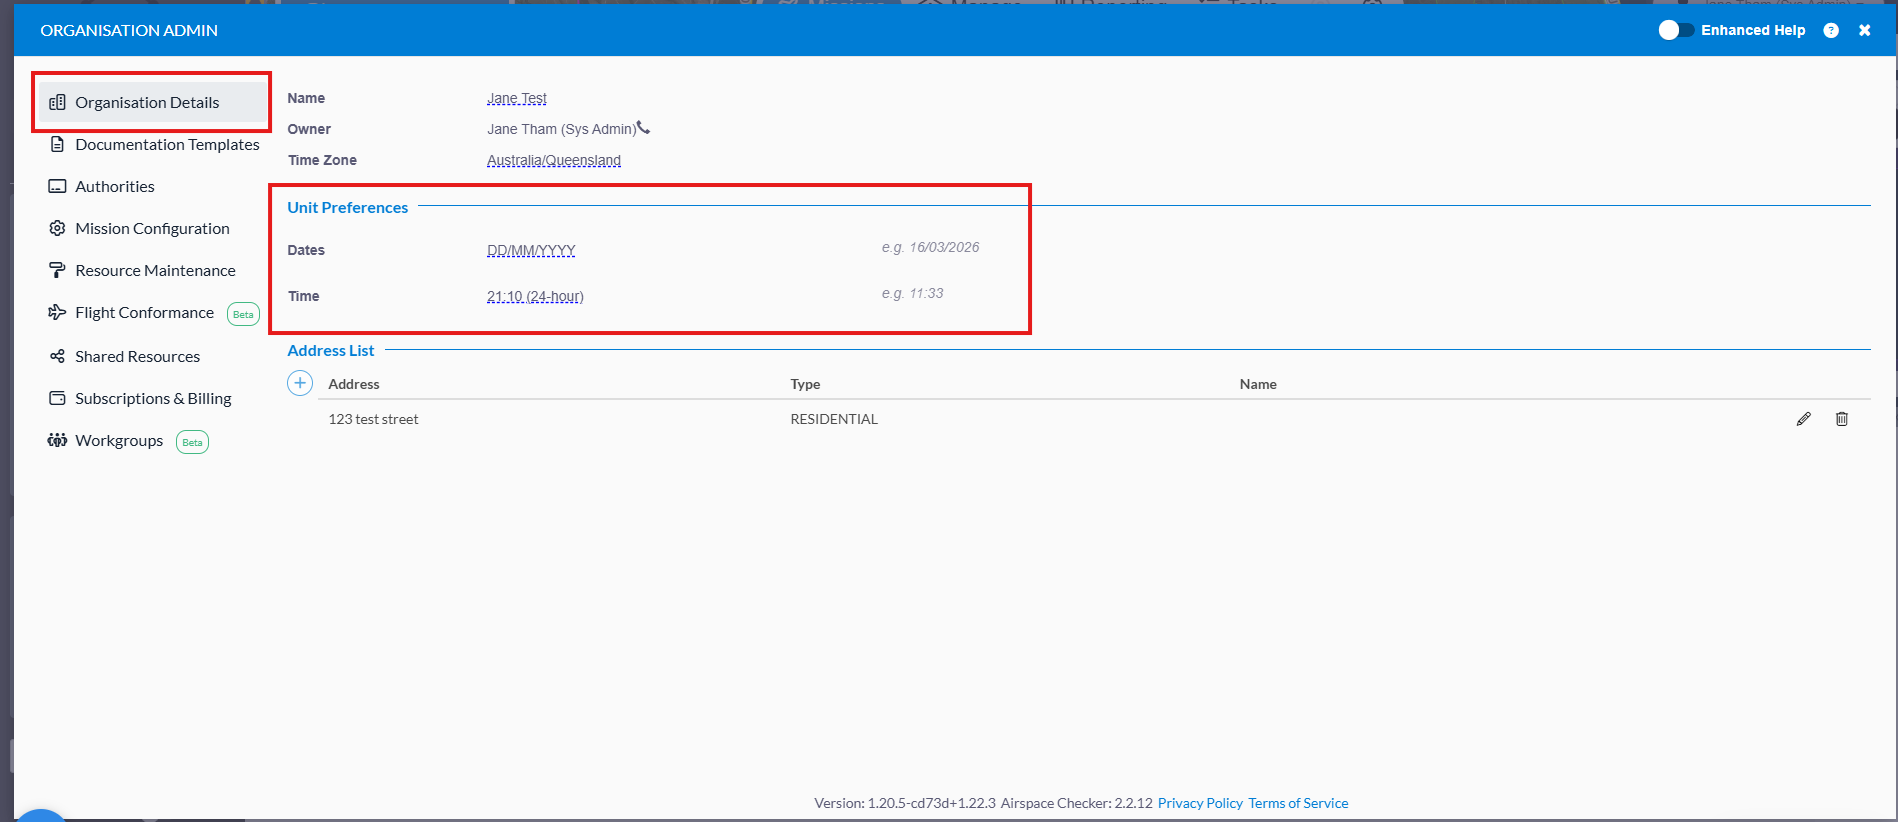Open the Organisation Details section
This screenshot has height=822, width=1898.
point(153,102)
